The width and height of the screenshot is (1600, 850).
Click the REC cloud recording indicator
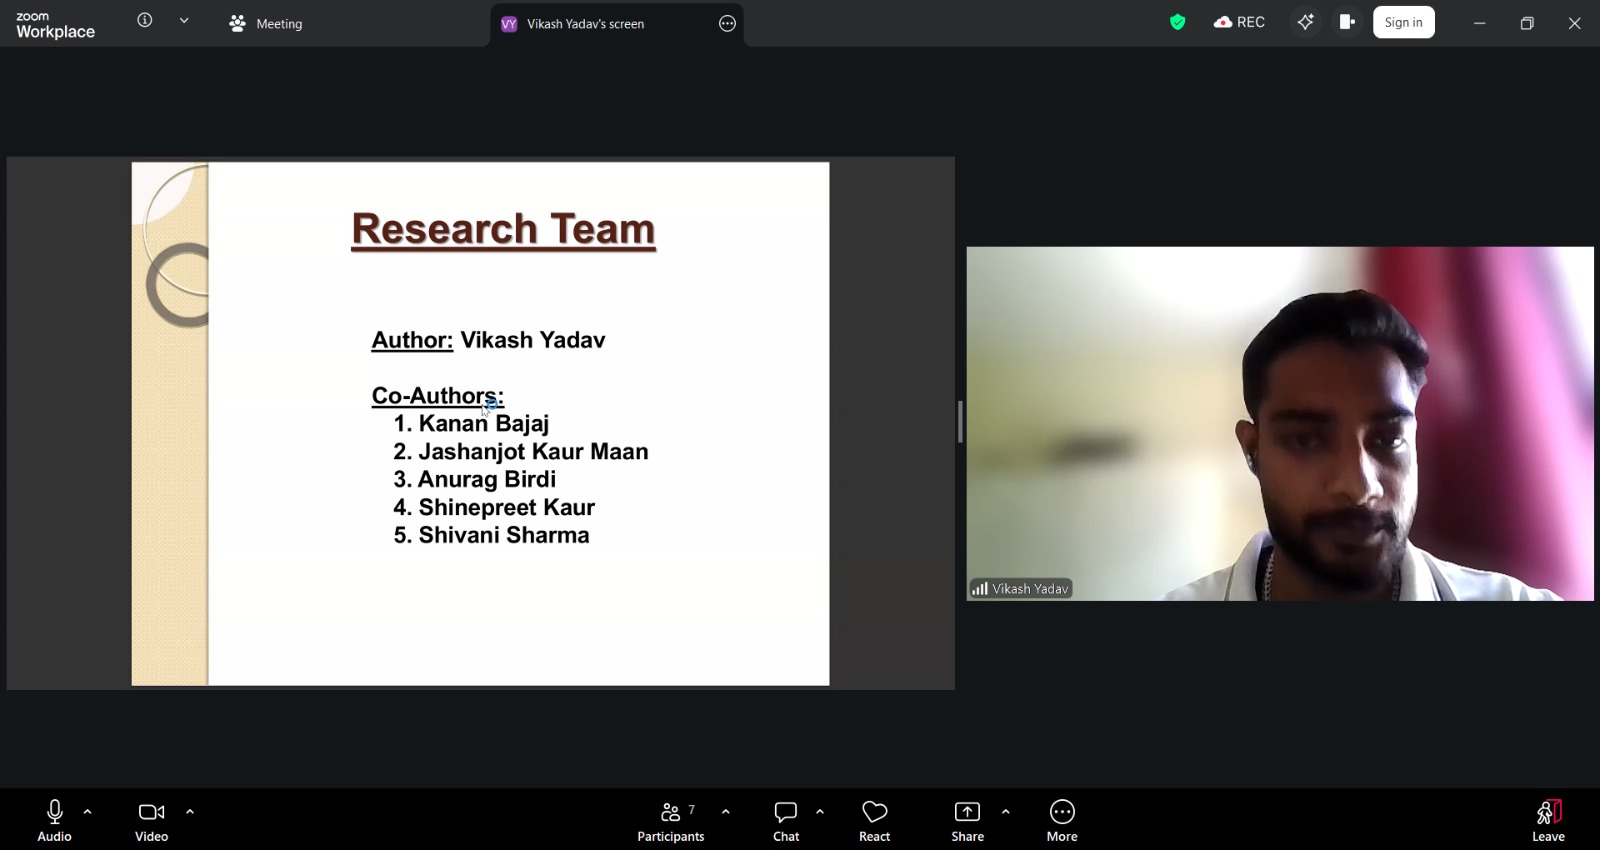[x=1239, y=22]
